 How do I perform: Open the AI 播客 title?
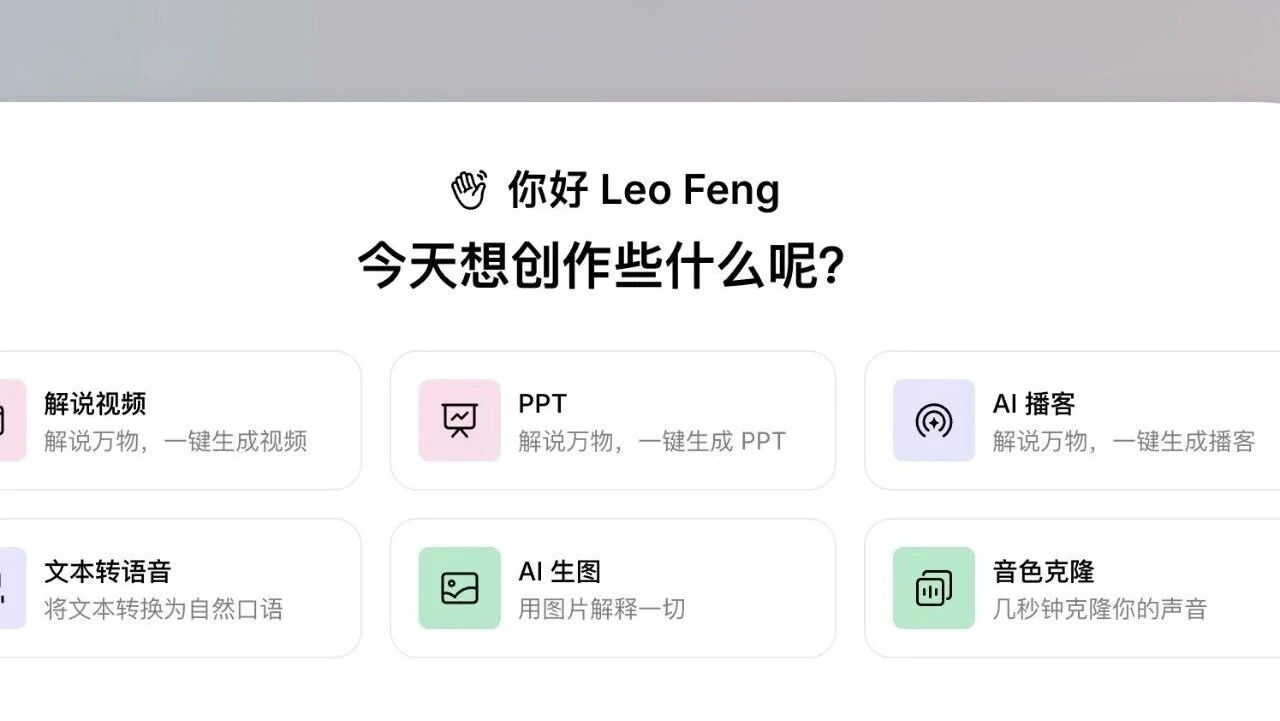(x=1033, y=404)
